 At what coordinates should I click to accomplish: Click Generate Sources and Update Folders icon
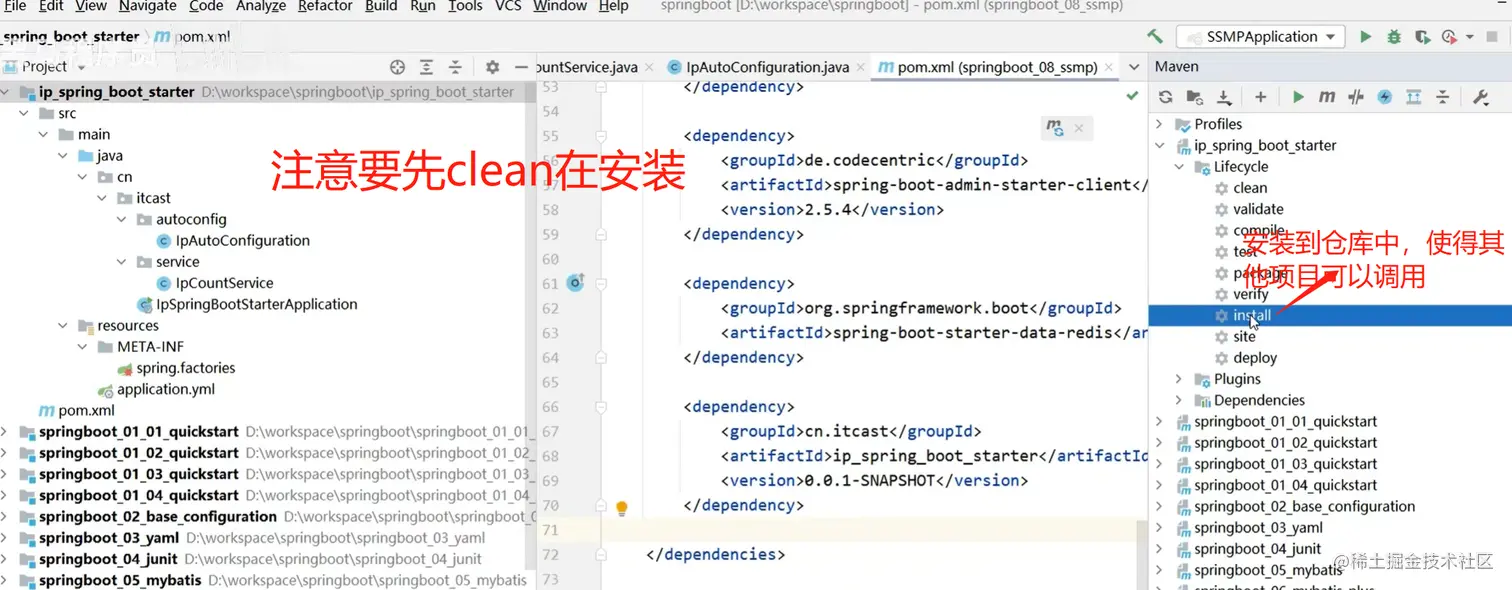click(x=1194, y=97)
